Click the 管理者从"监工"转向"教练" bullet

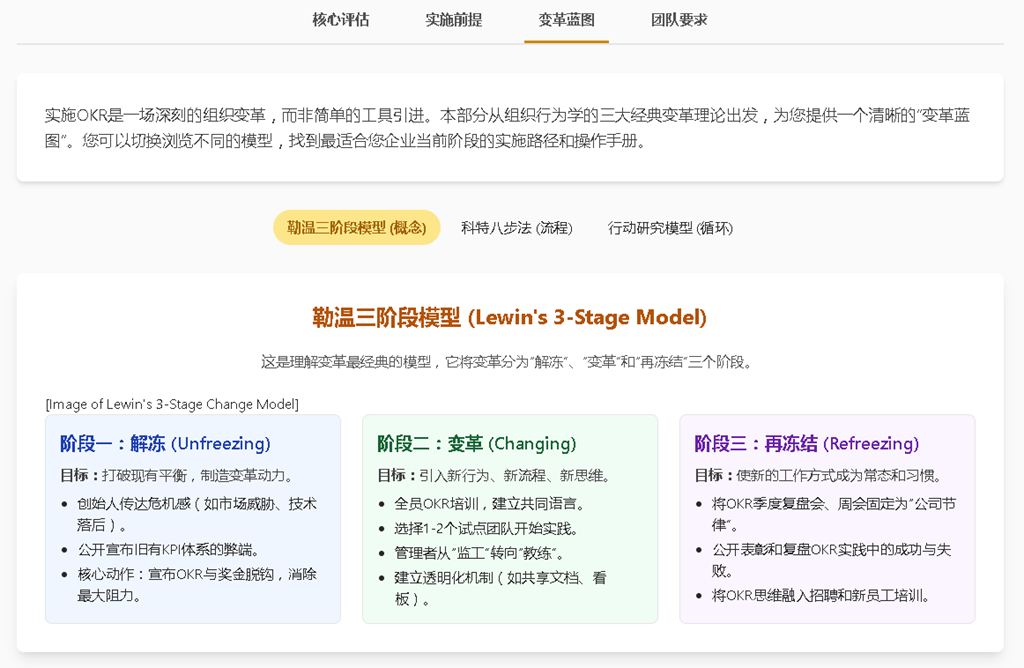coord(480,553)
